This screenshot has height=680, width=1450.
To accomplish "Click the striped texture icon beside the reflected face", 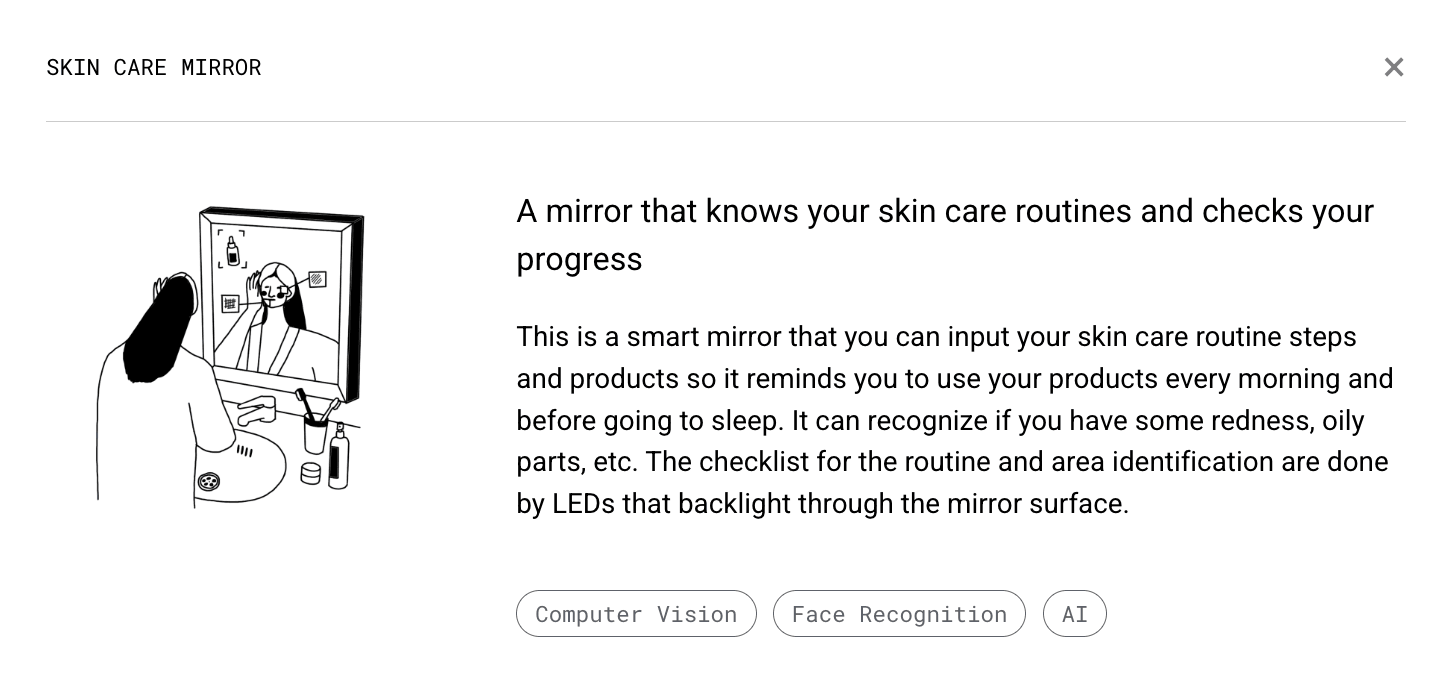I will tap(316, 279).
